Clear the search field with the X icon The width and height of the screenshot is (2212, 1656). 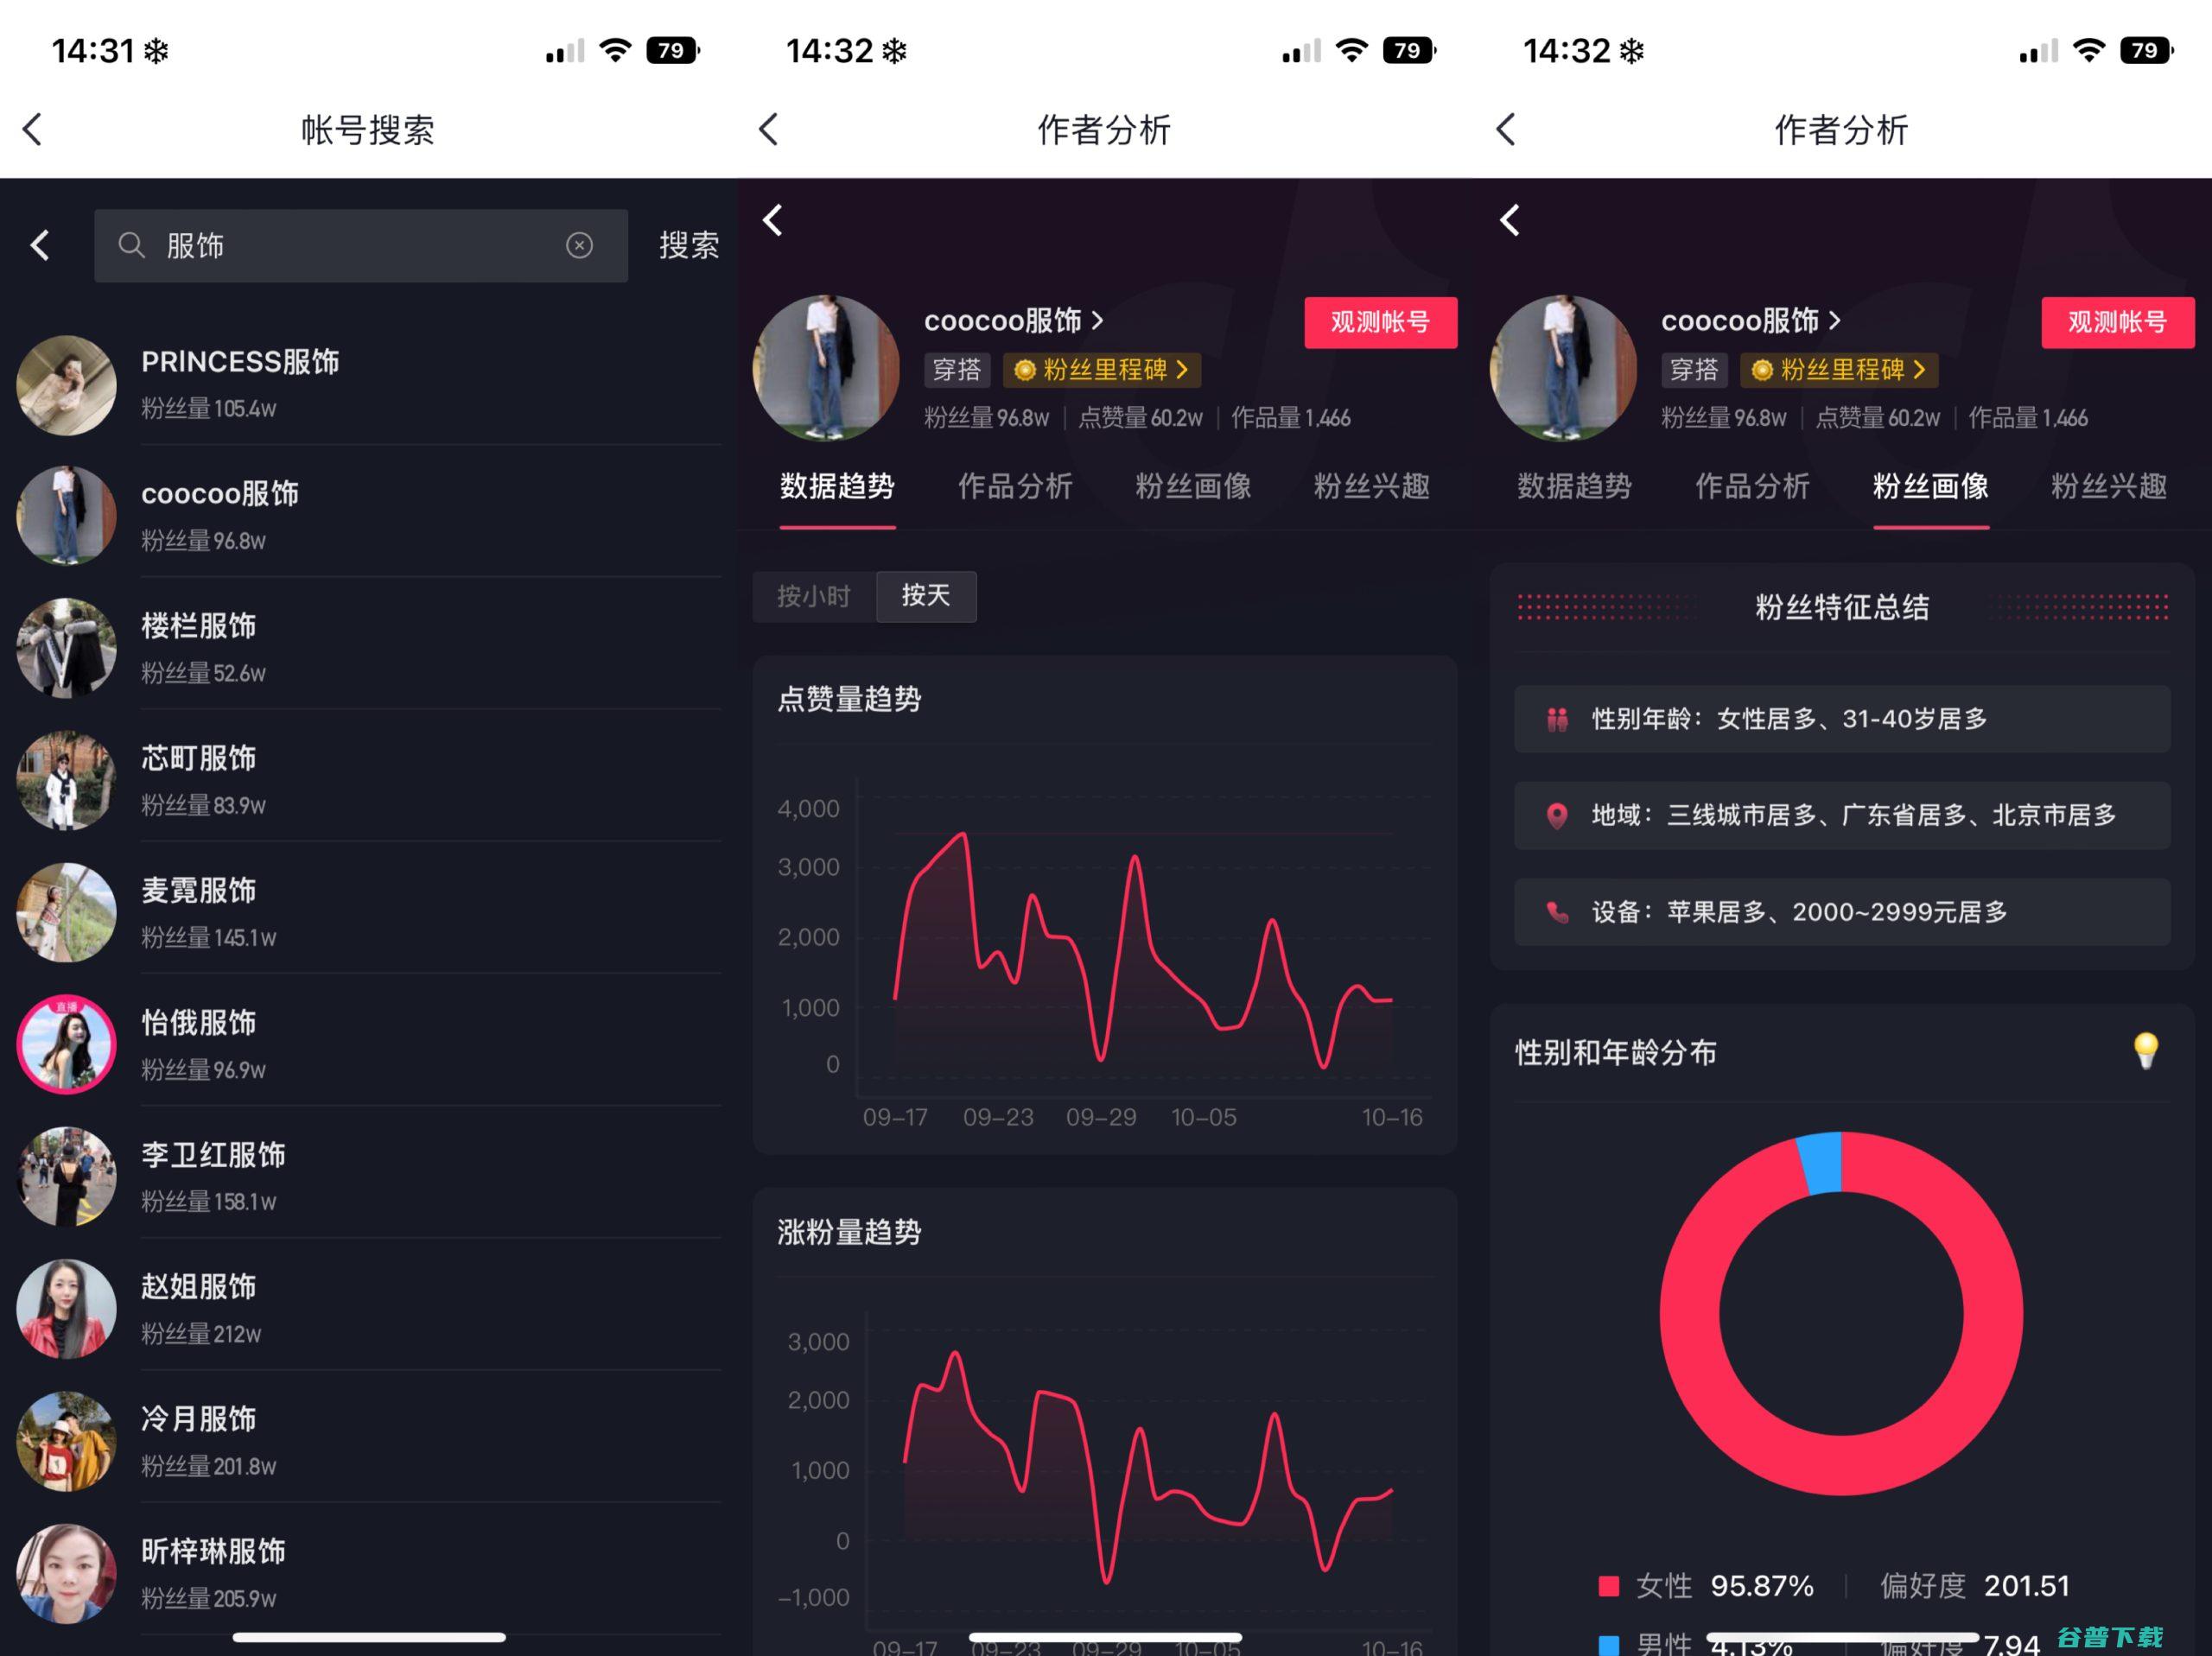[579, 245]
